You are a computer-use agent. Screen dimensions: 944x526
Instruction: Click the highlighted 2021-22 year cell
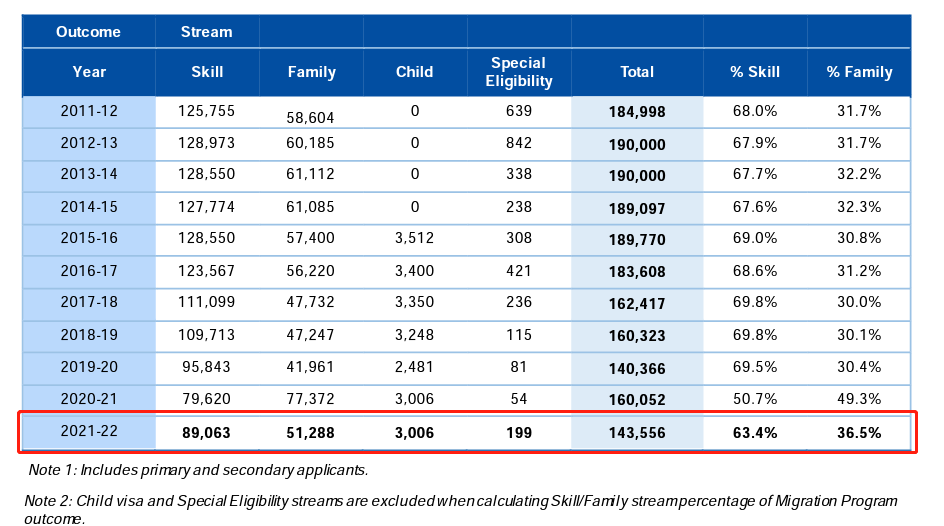[x=88, y=433]
